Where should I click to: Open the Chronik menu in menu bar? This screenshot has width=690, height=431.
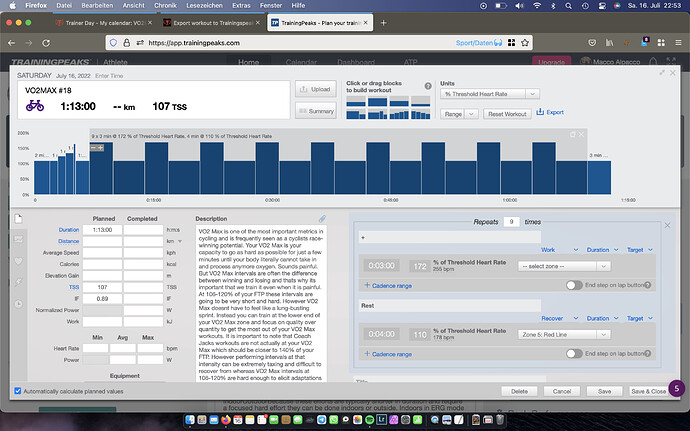click(x=165, y=6)
